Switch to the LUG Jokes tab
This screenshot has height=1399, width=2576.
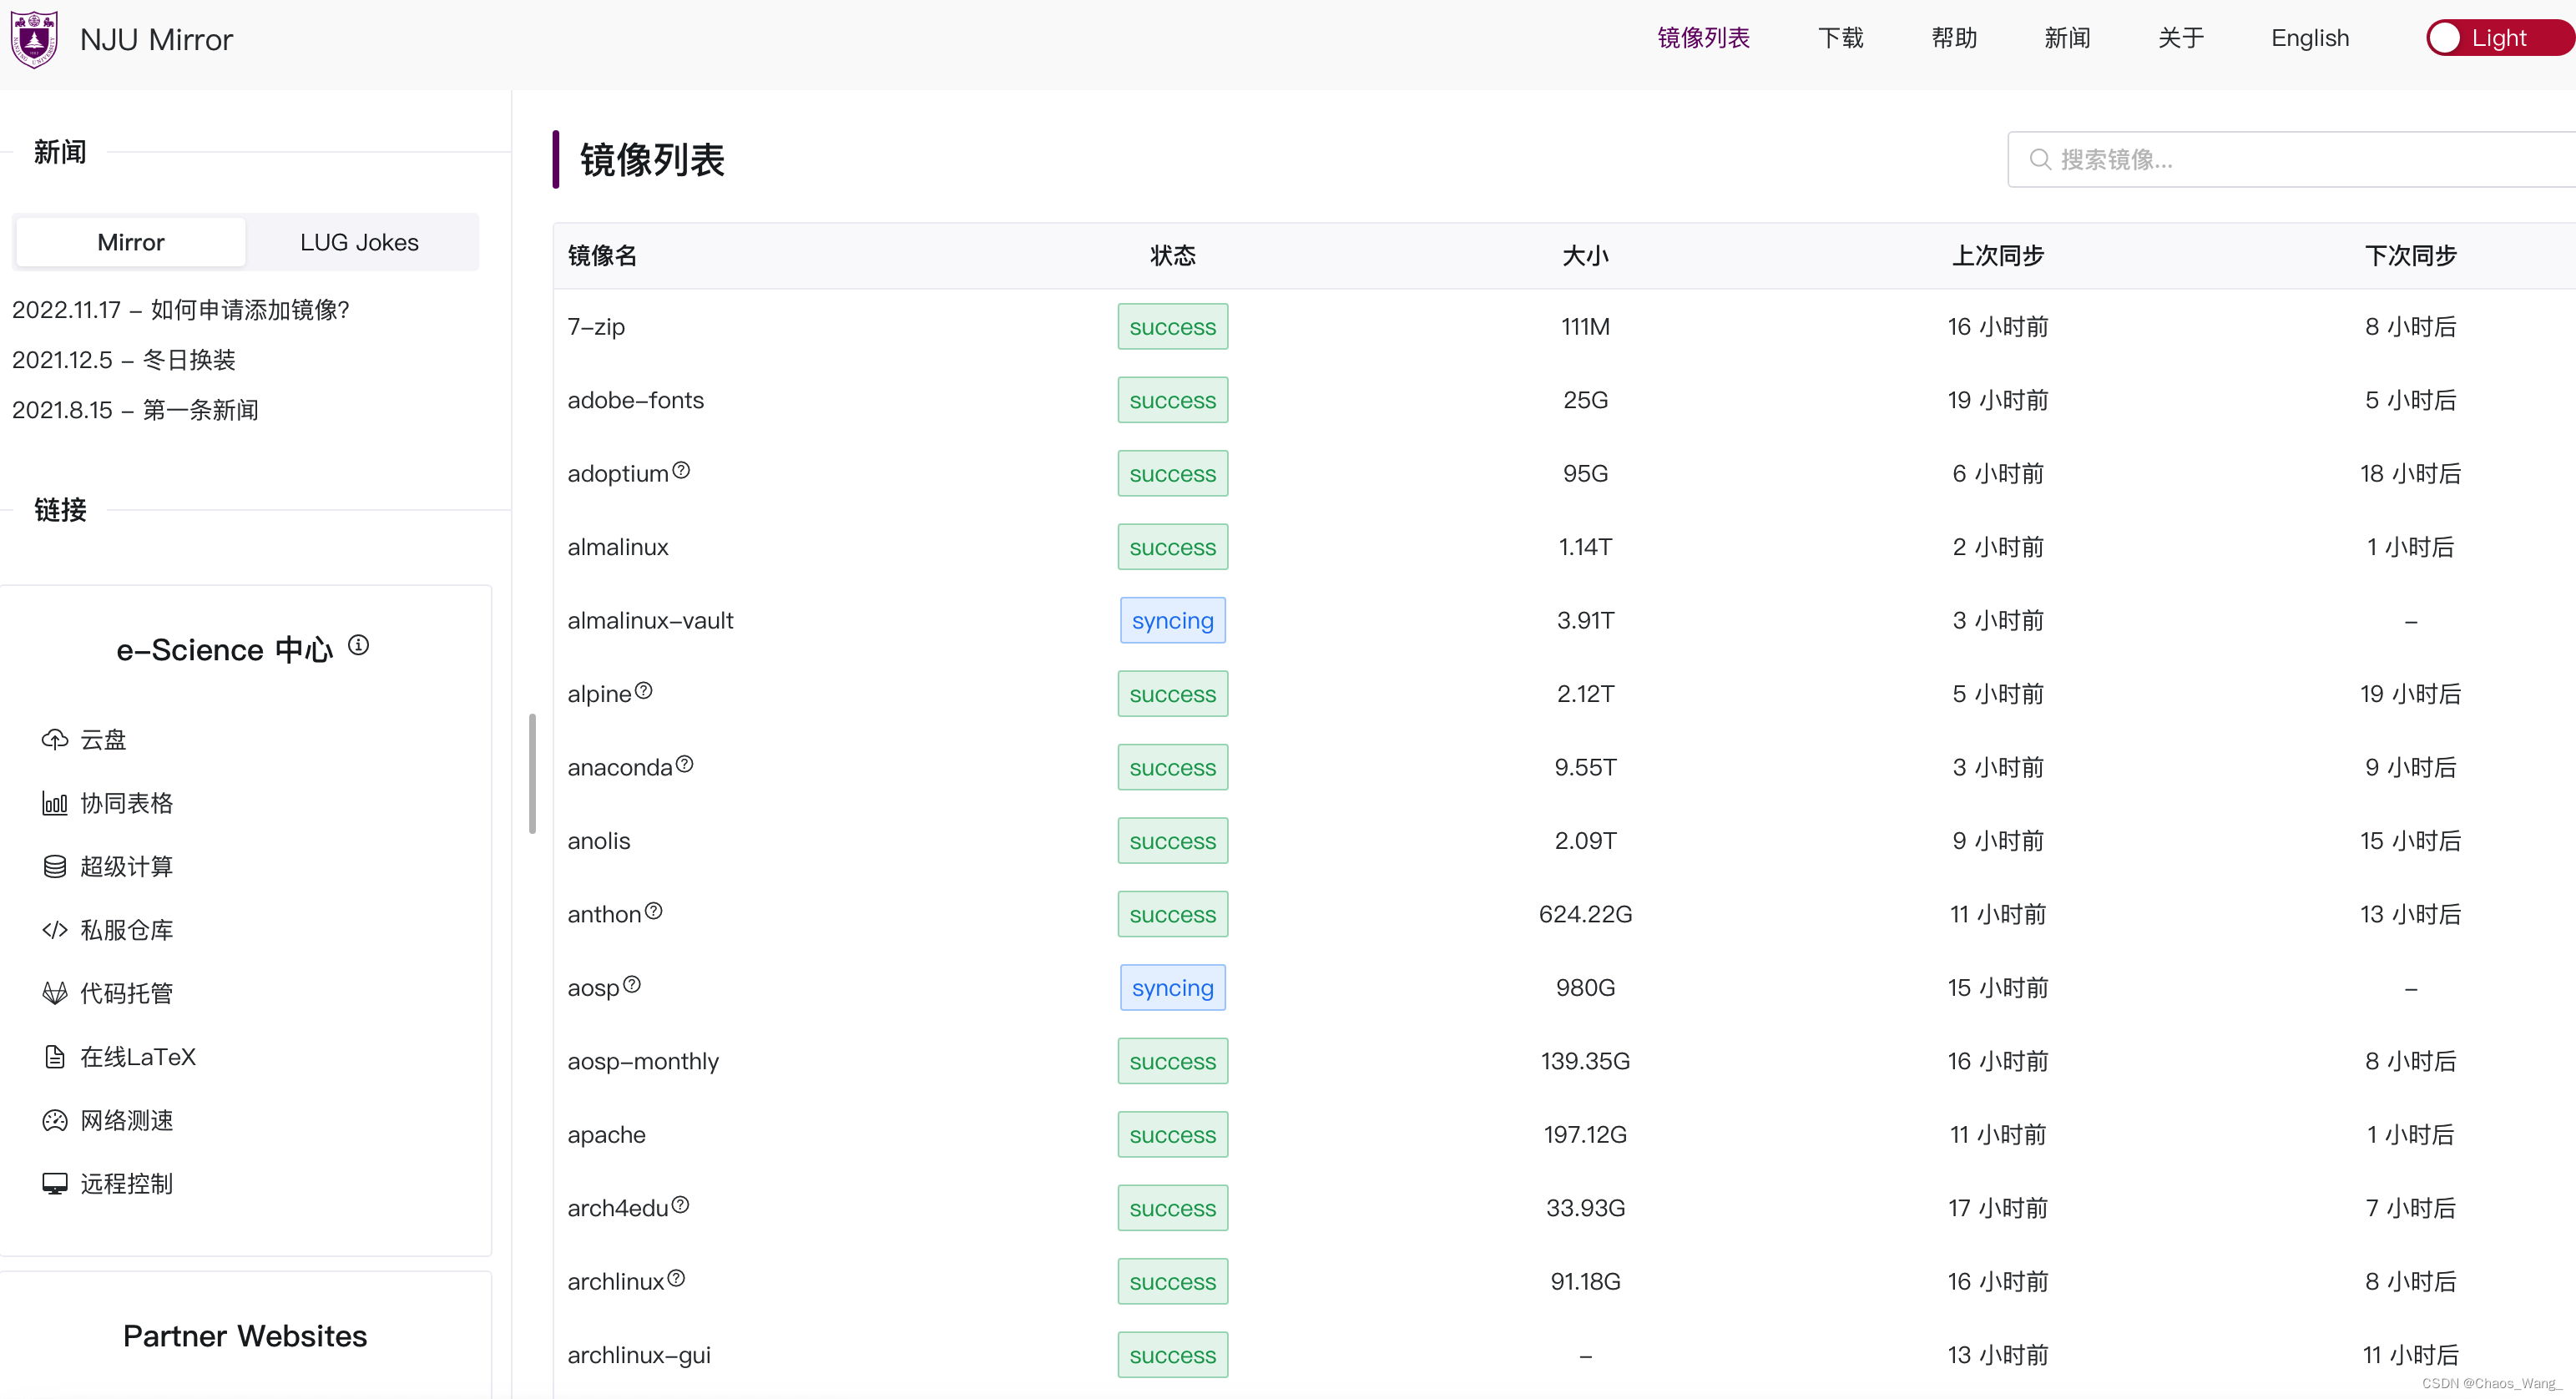click(359, 241)
